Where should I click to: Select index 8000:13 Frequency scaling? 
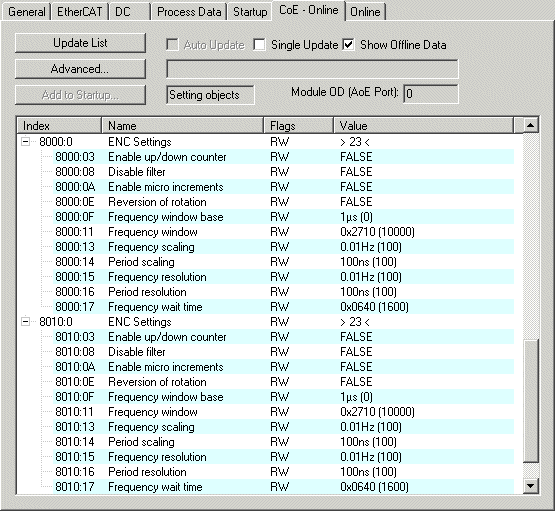coord(265,247)
